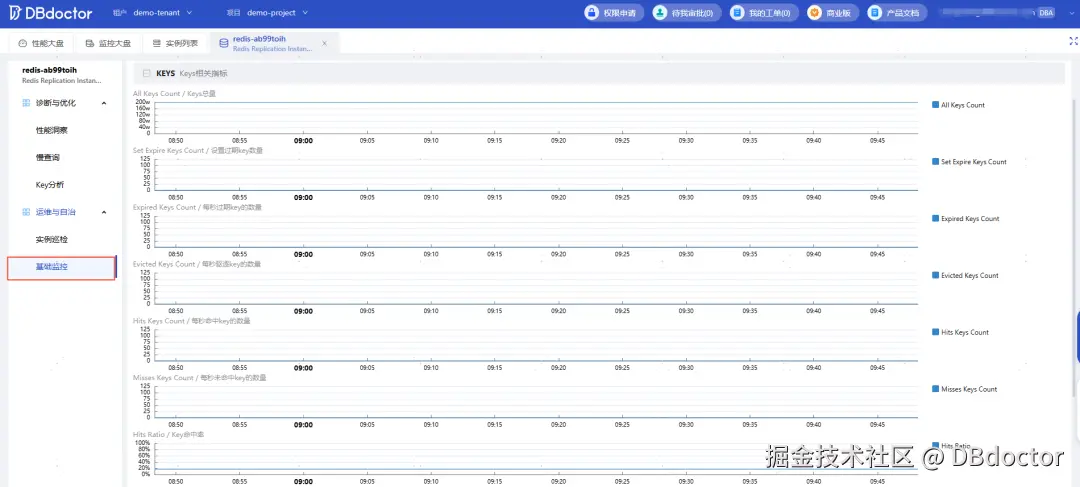Open 实例巡检 in the sidebar
This screenshot has height=487, width=1080.
click(x=52, y=240)
